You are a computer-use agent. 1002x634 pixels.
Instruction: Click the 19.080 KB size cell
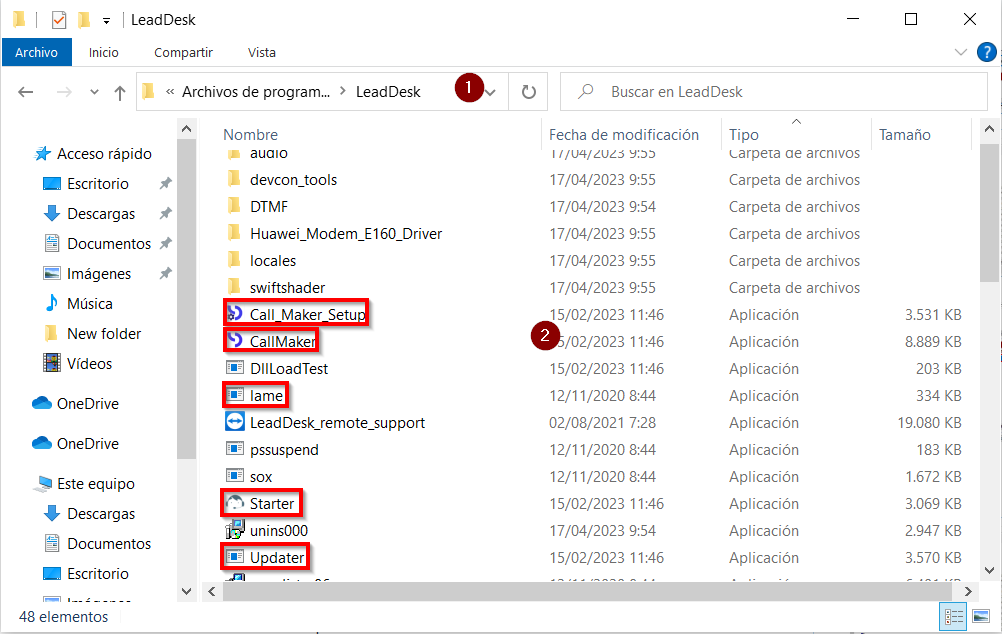coord(929,422)
